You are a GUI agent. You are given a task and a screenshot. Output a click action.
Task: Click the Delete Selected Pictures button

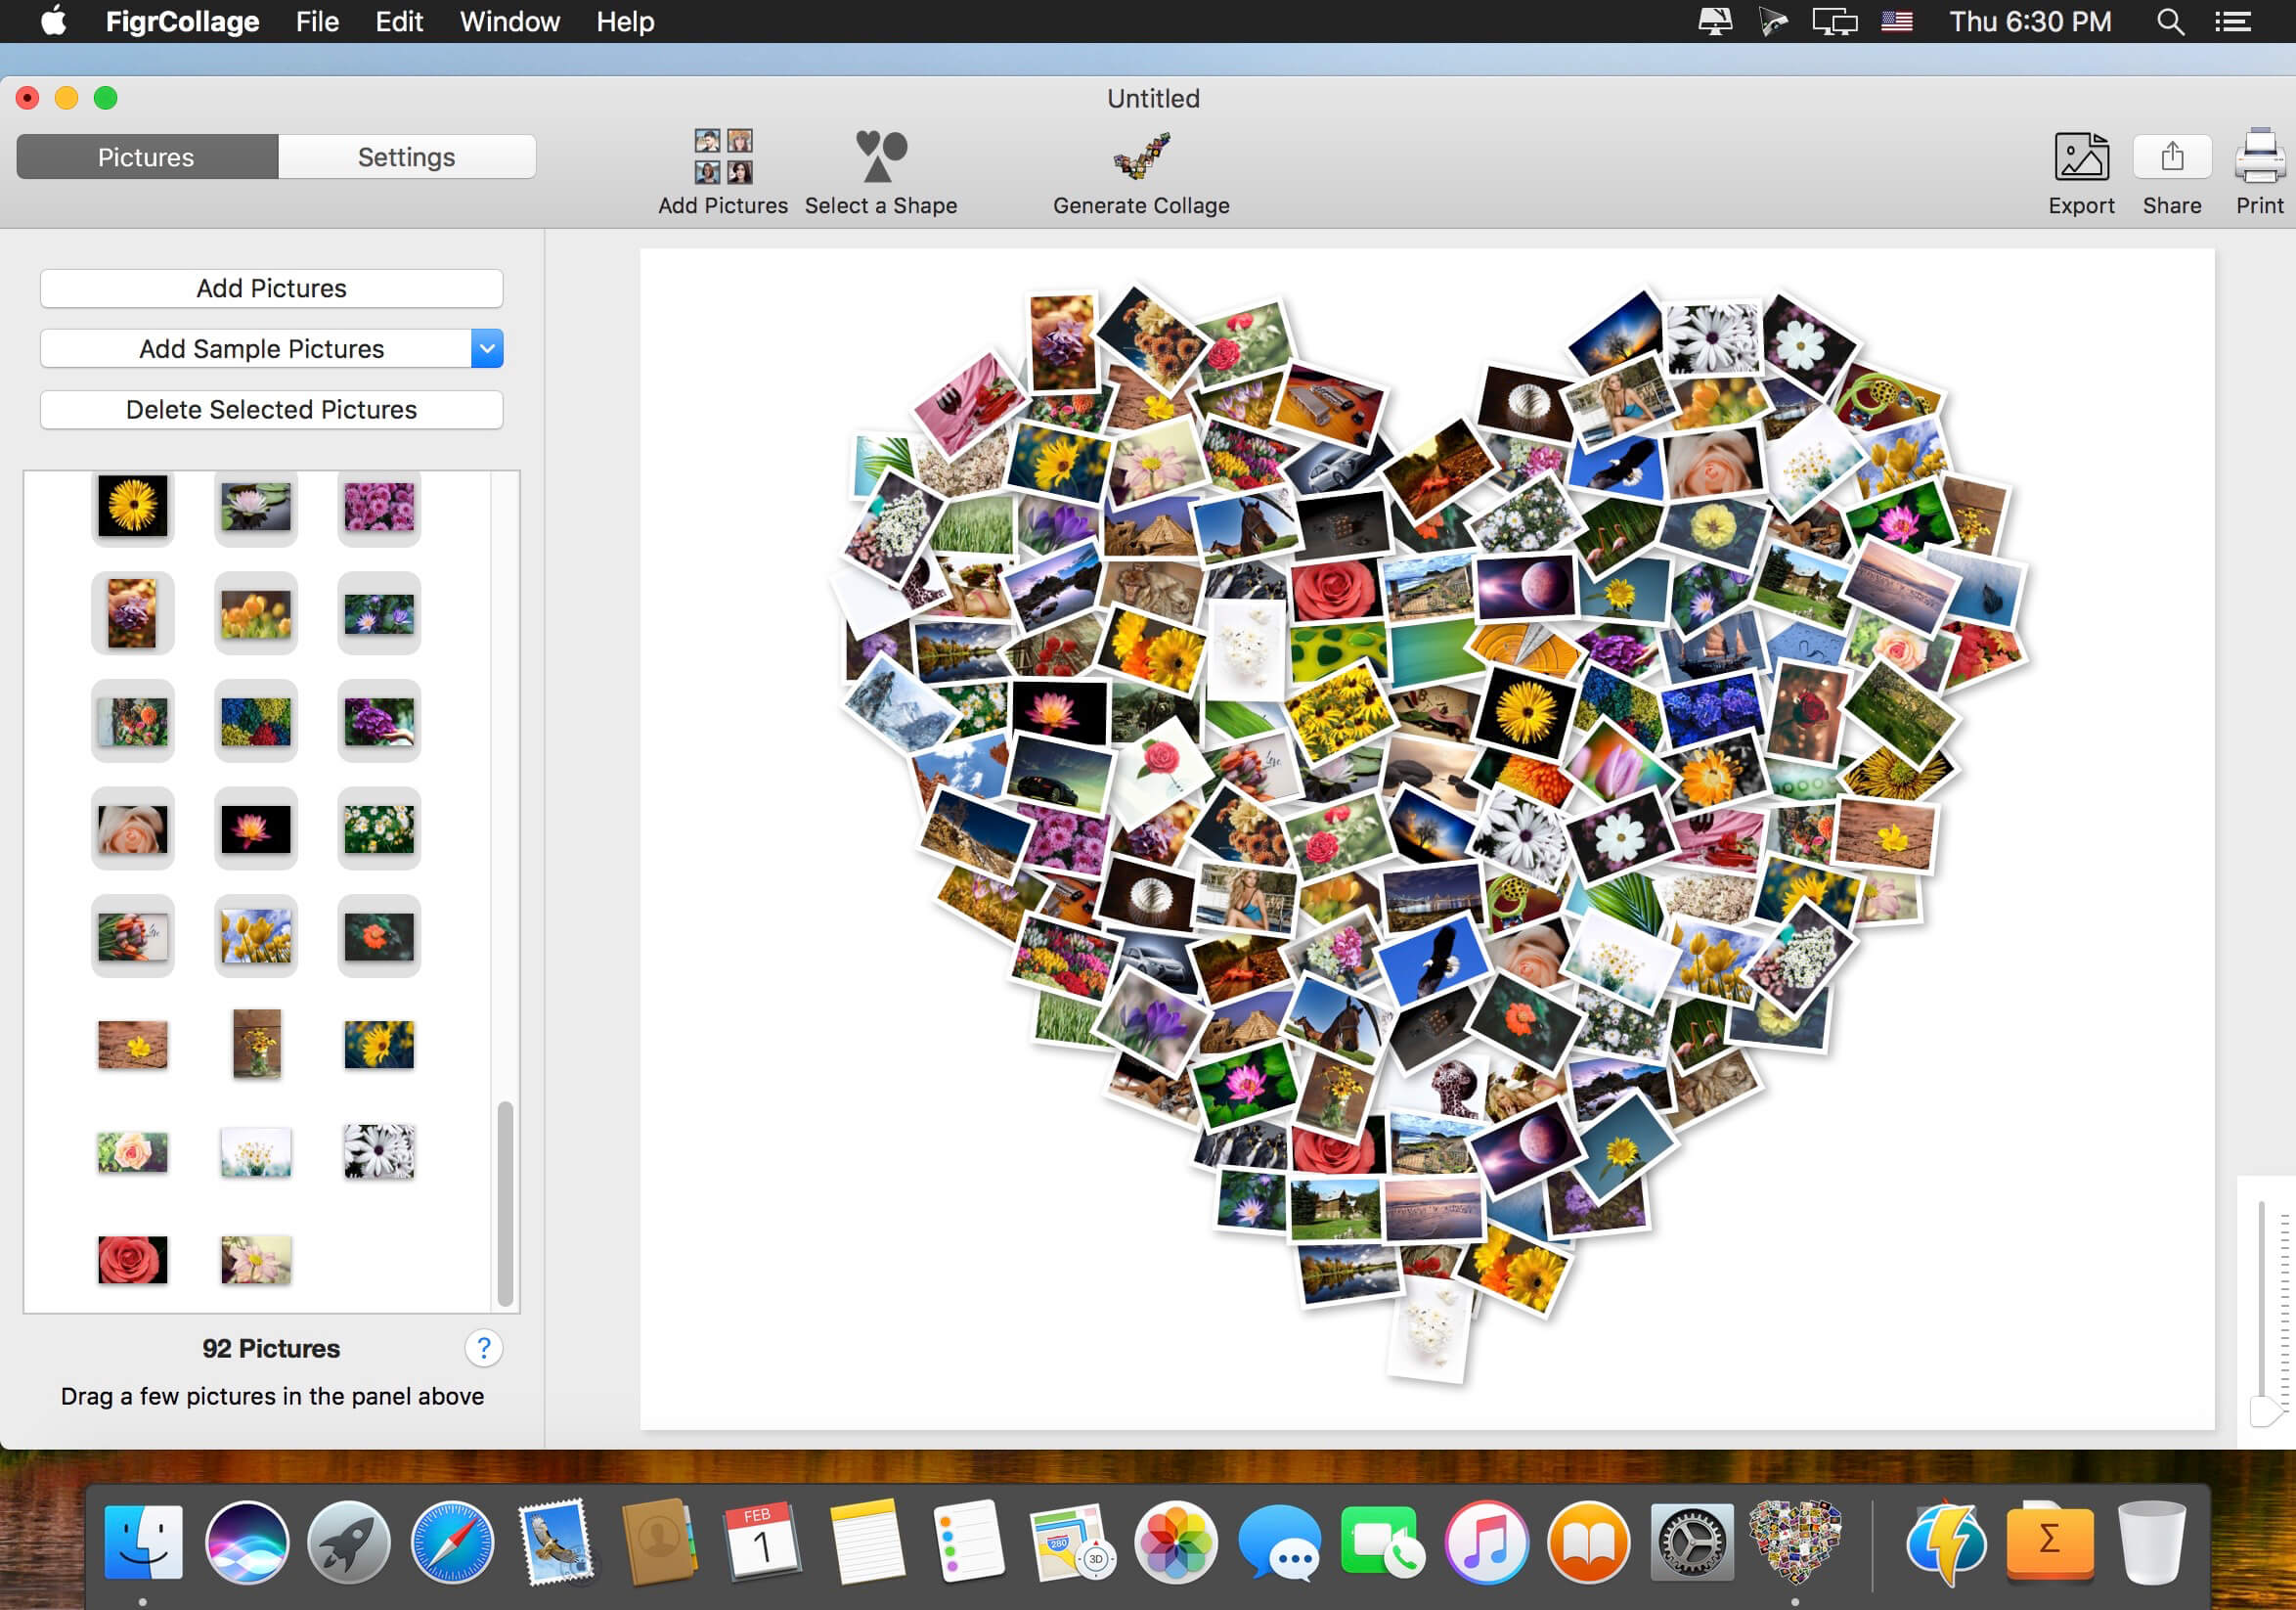[271, 410]
